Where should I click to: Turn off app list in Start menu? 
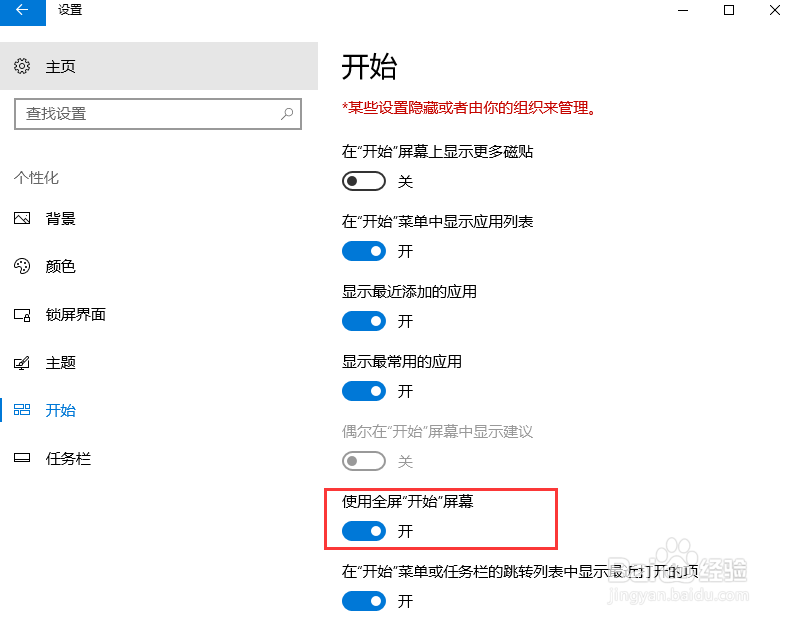click(x=363, y=251)
